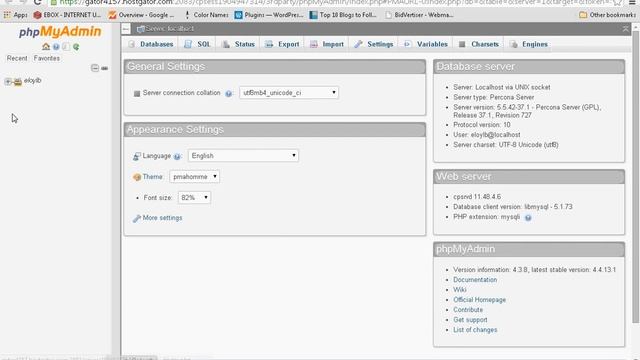Open the BidVertiser bookmark
The height and width of the screenshot is (360, 640).
click(419, 15)
